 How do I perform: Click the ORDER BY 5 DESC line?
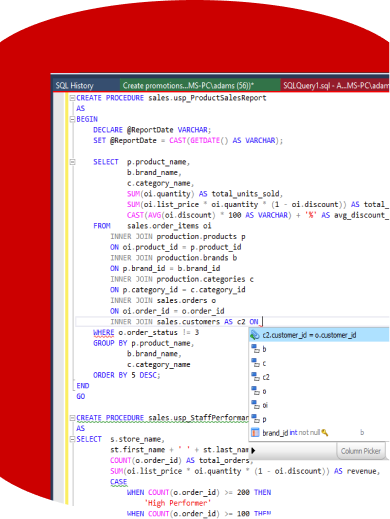(127, 375)
